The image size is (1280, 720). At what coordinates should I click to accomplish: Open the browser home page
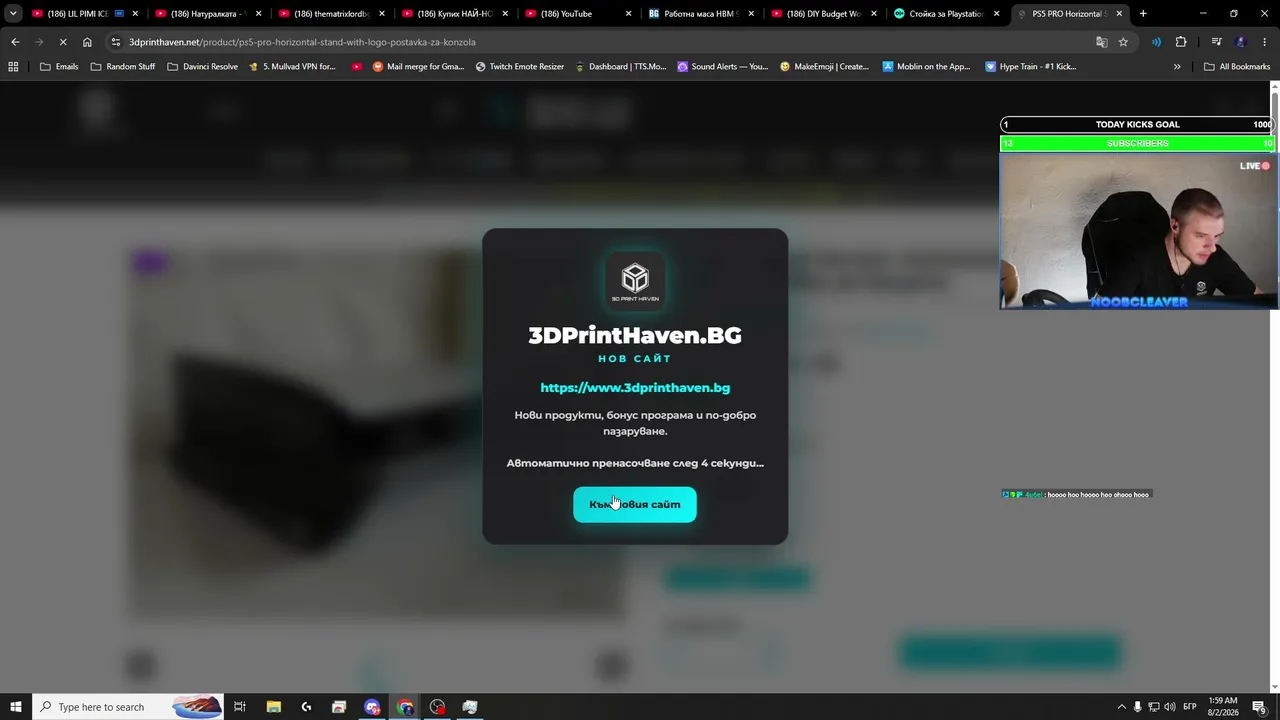click(87, 42)
